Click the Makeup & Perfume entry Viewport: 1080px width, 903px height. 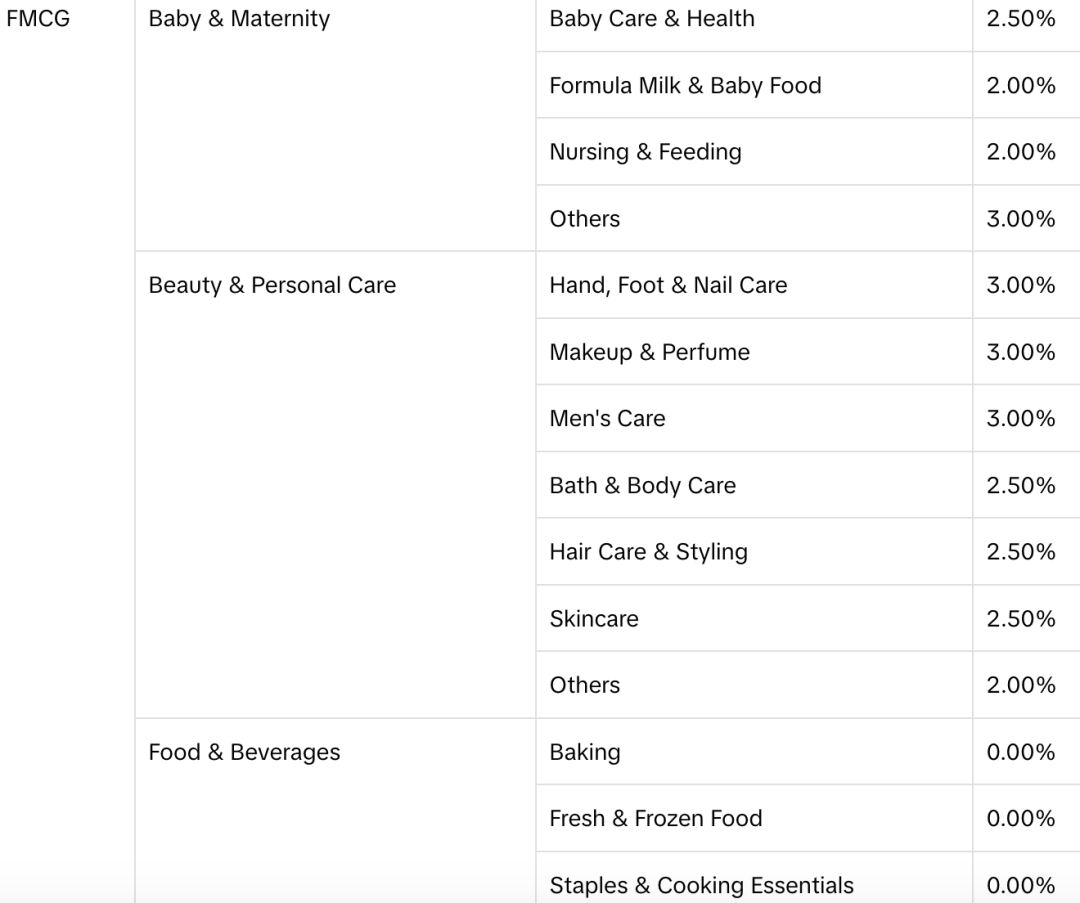pyautogui.click(x=649, y=352)
